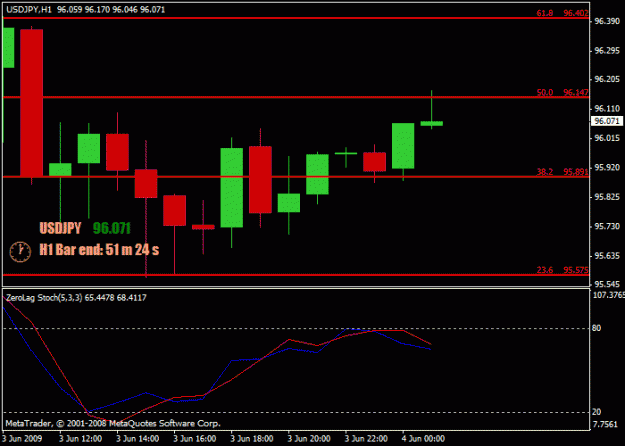Viewport: 625px width, 446px height.
Task: Click the 20 level label on the stochastic scale
Action: pyautogui.click(x=597, y=412)
